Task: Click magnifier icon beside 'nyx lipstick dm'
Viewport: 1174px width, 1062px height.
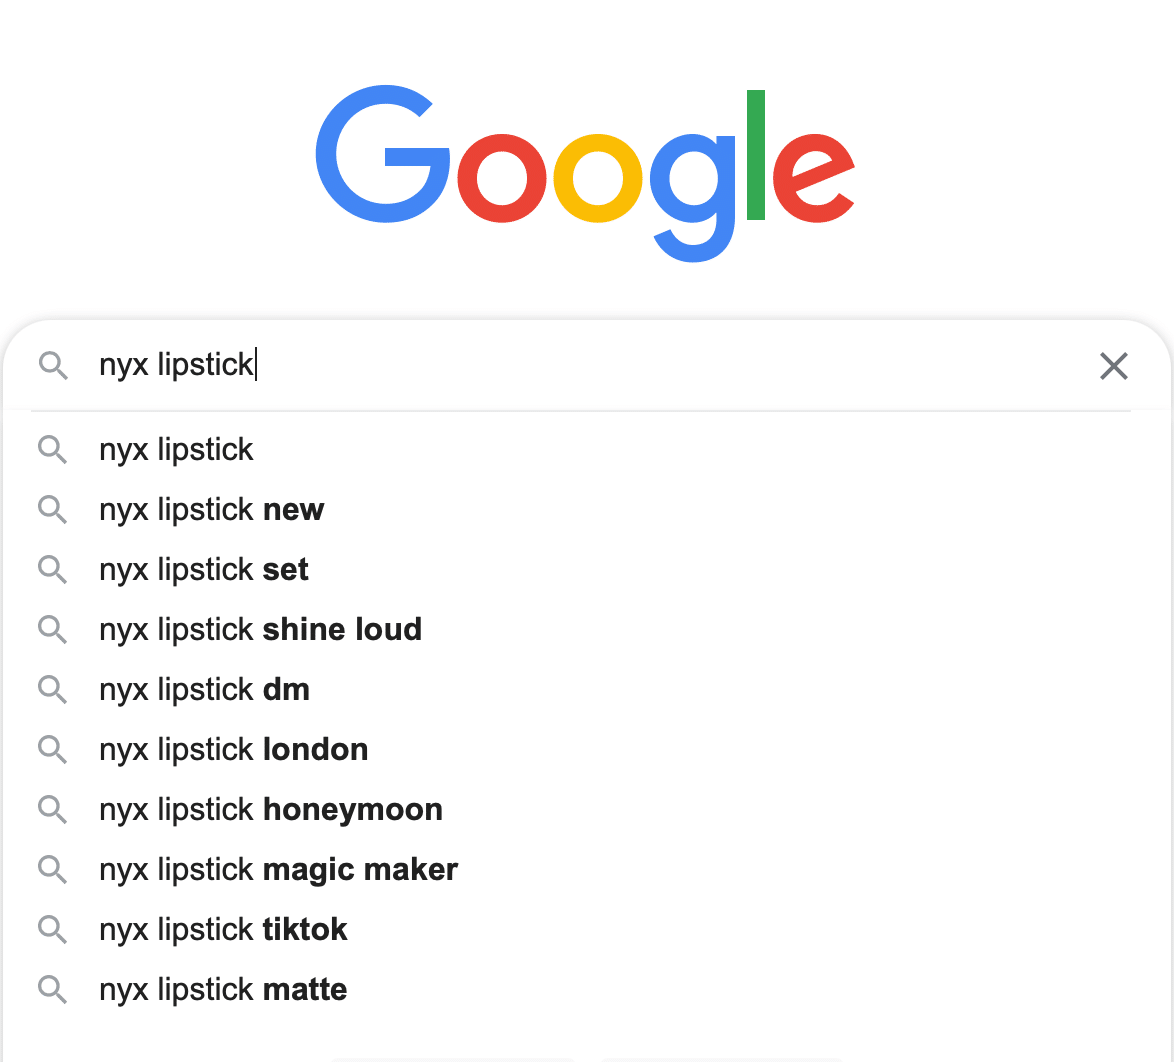Action: [x=52, y=689]
